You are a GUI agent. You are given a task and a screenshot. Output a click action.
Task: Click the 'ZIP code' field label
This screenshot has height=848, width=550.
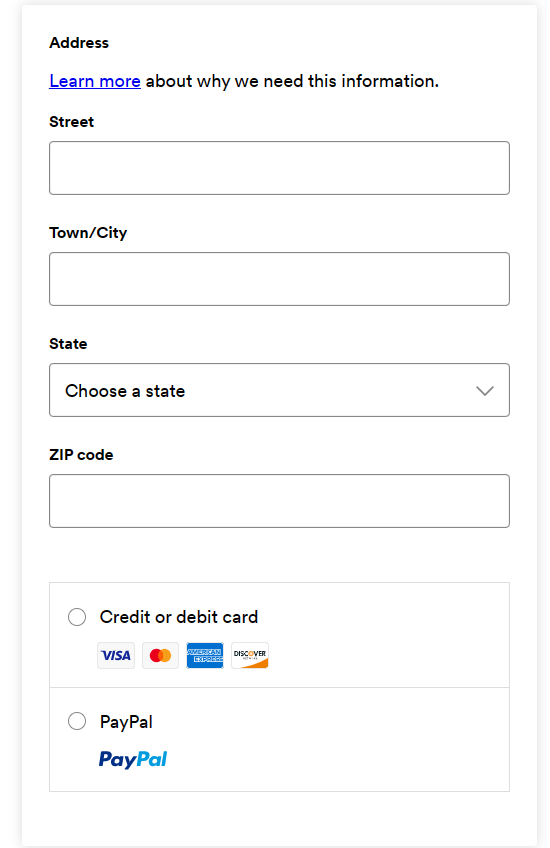81,455
